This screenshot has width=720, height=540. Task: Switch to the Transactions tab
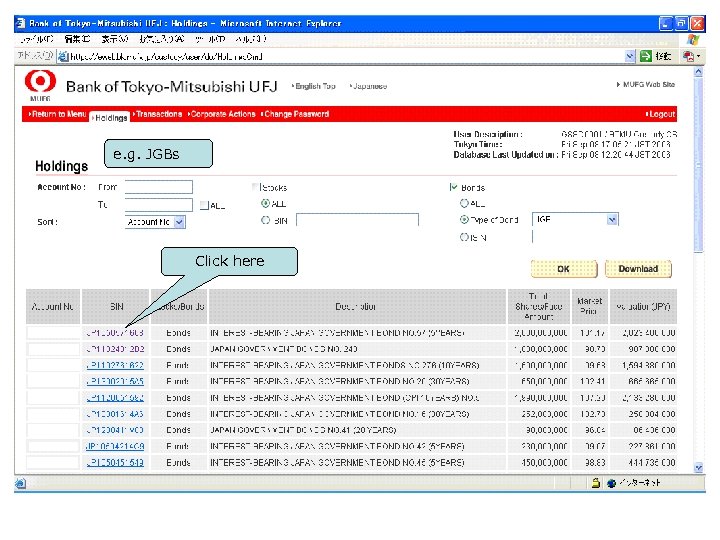(158, 114)
